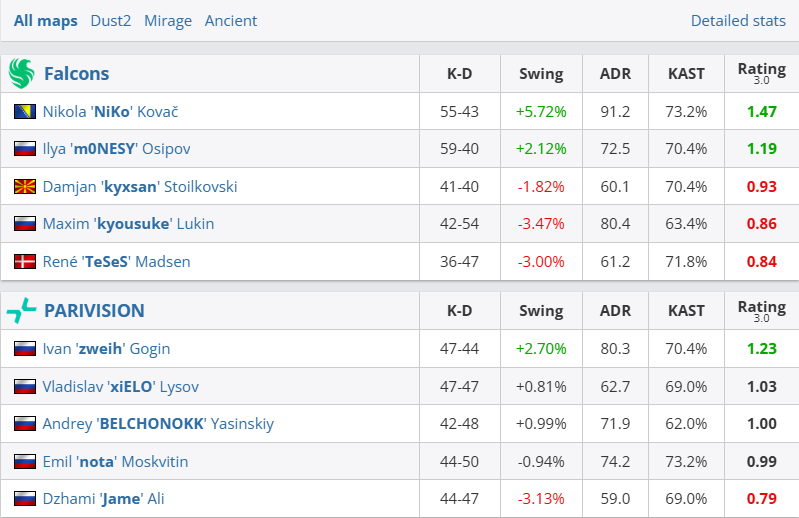Select the All maps tab
Image resolution: width=799 pixels, height=518 pixels.
46,21
